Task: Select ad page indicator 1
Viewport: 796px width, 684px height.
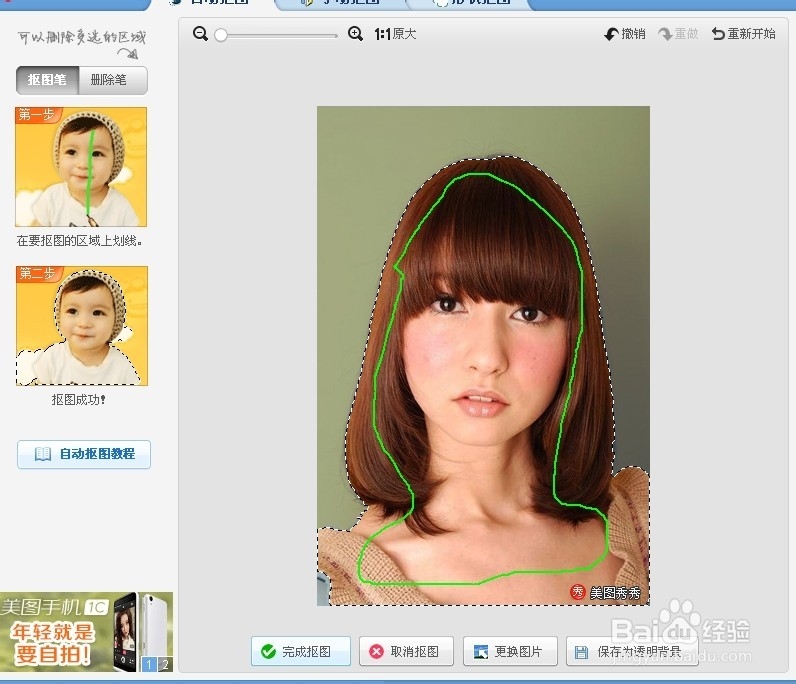Action: [149, 664]
